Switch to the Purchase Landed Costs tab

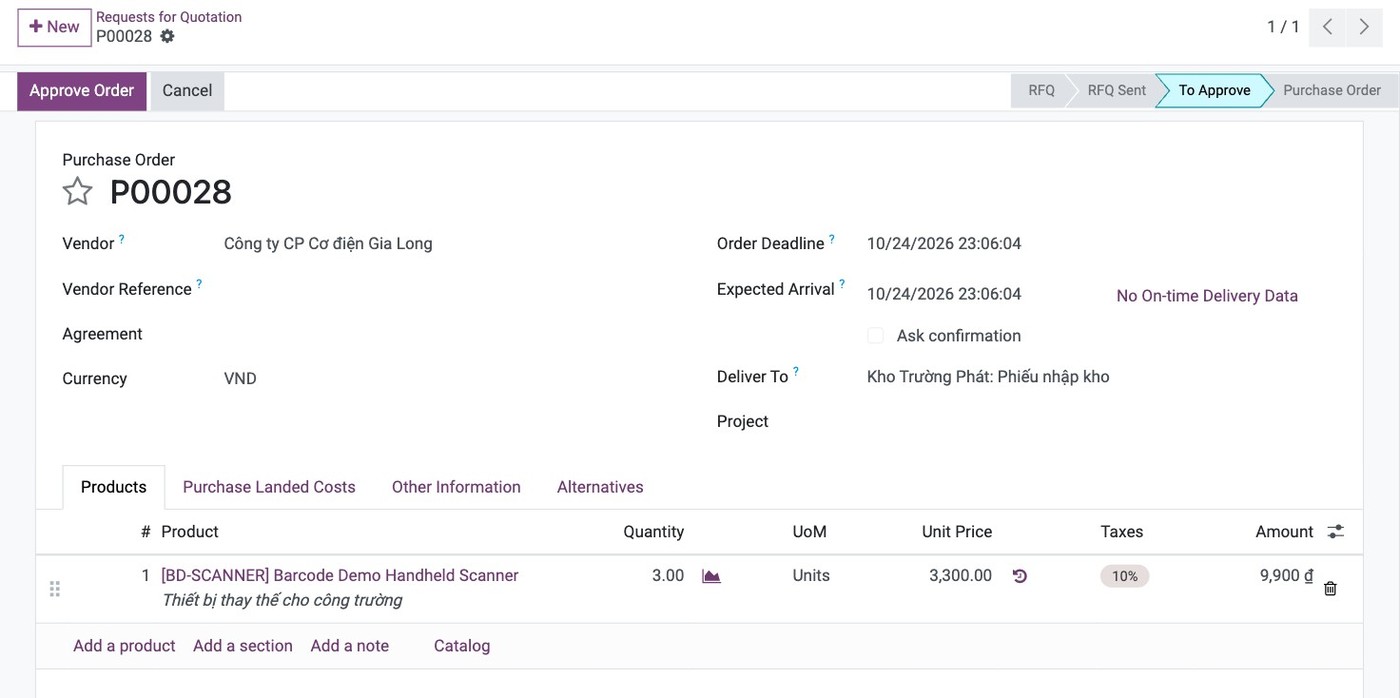pos(269,487)
